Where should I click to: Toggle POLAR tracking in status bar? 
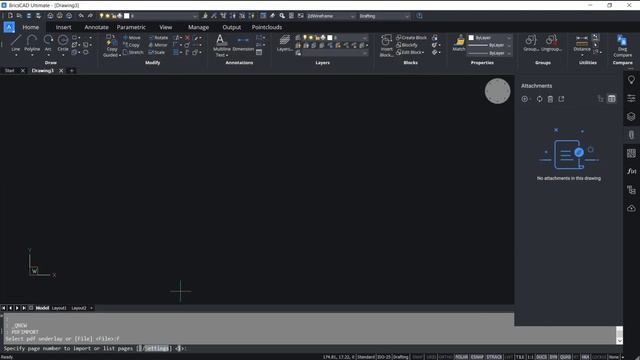coord(461,357)
